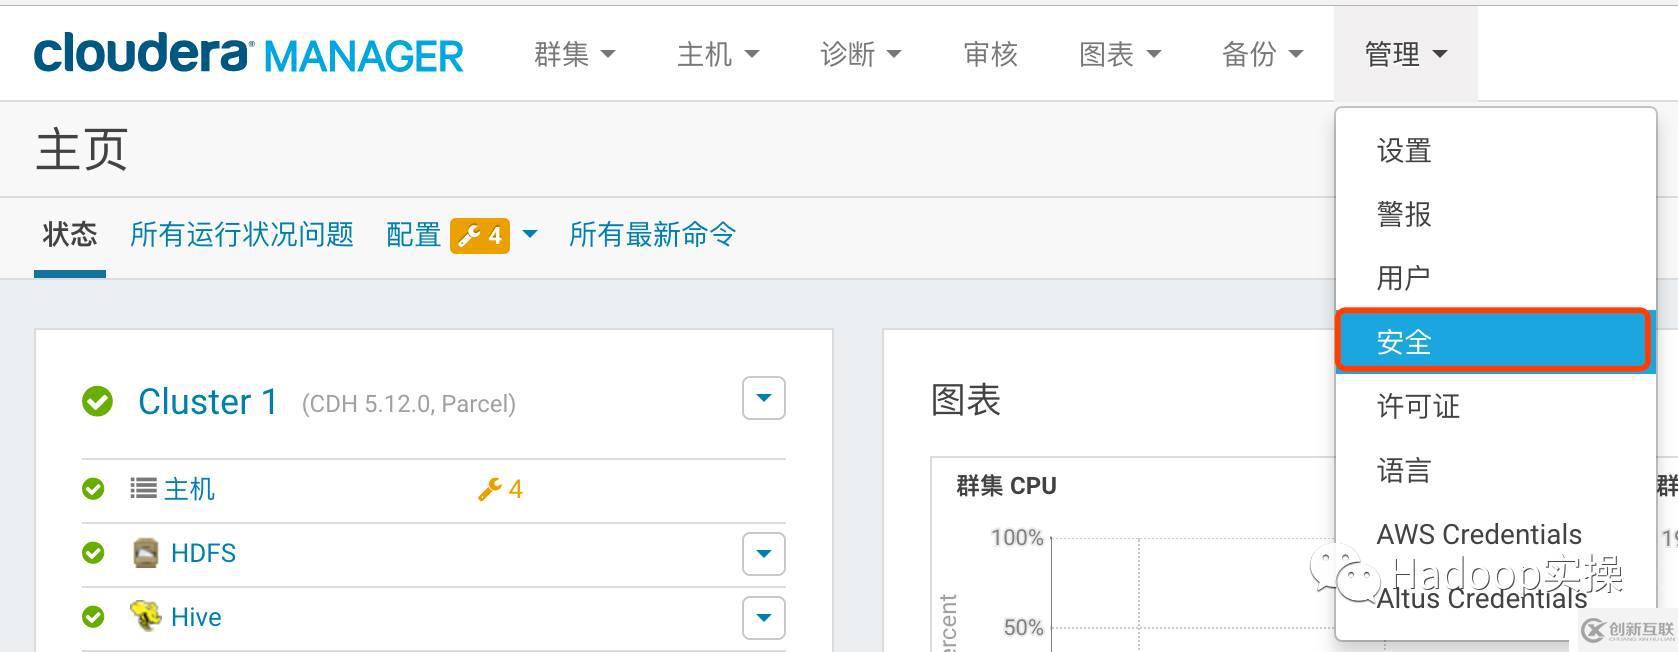Click the orange wrench 4 badge beside 配置
Image resolution: width=1678 pixels, height=652 pixels.
click(x=480, y=236)
